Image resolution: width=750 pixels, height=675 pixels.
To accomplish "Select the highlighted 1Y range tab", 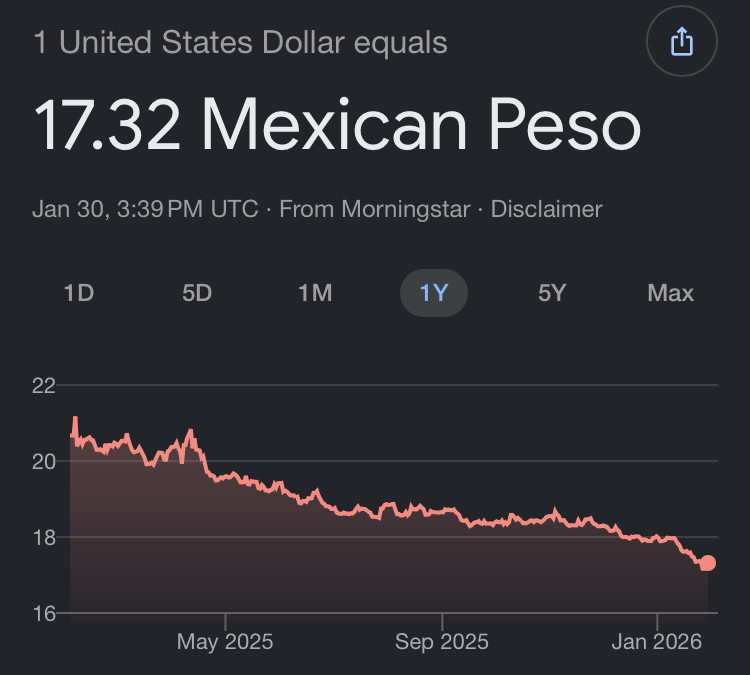I will click(434, 293).
